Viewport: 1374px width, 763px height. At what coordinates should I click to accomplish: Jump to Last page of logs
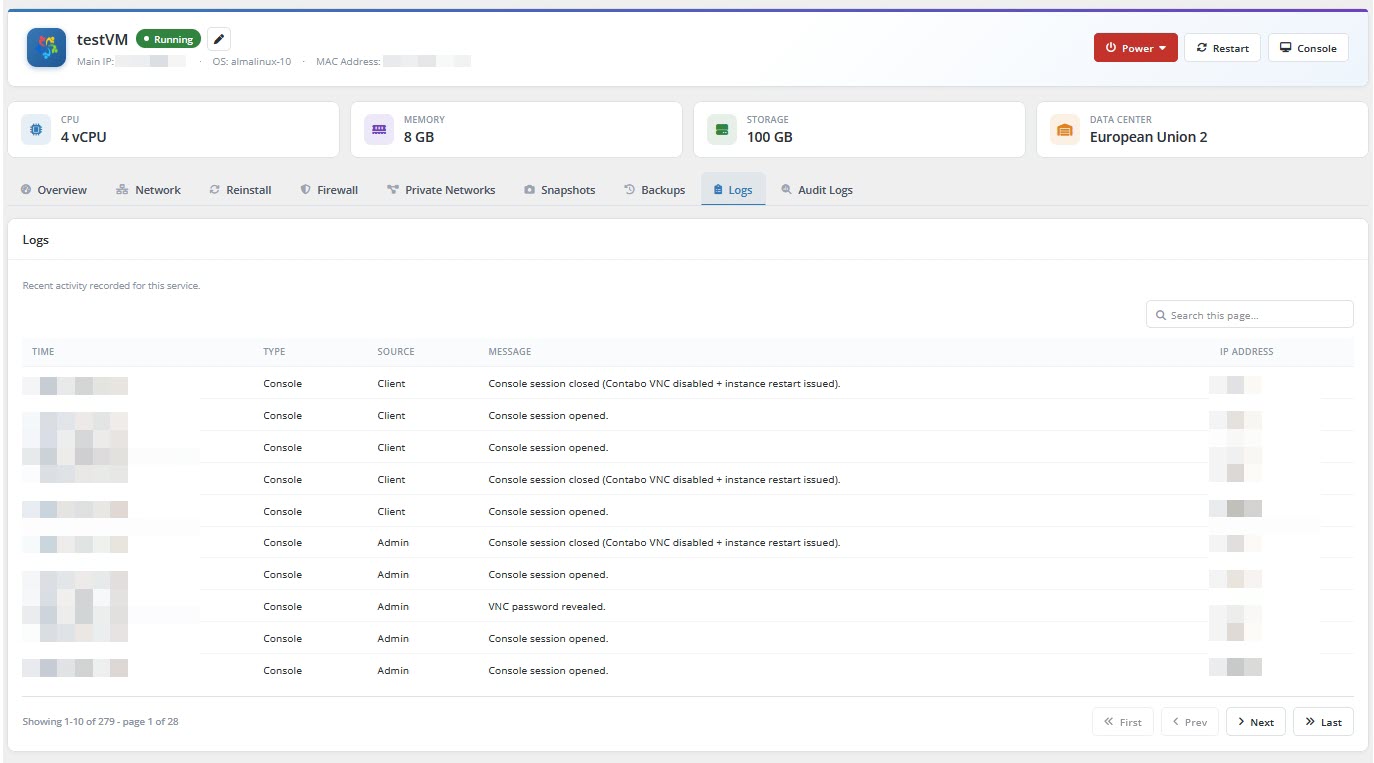pyautogui.click(x=1323, y=722)
